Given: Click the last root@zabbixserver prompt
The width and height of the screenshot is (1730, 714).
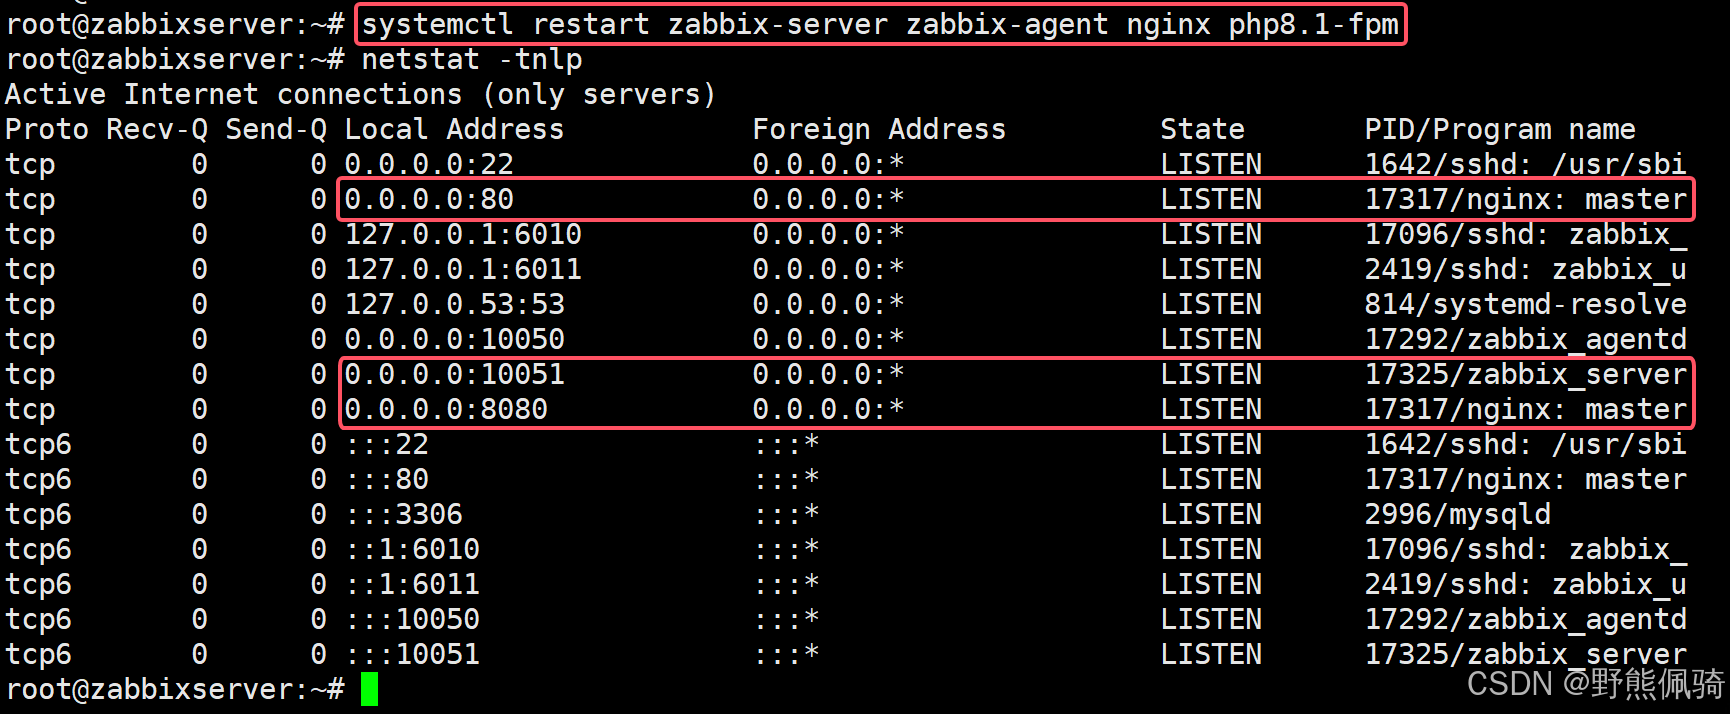Looking at the screenshot, I should pos(175,689).
